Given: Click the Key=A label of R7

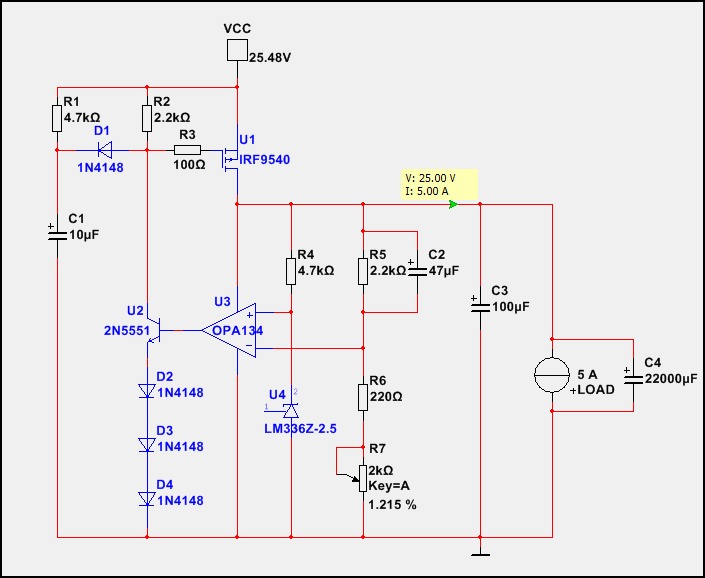Looking at the screenshot, I should (x=389, y=486).
